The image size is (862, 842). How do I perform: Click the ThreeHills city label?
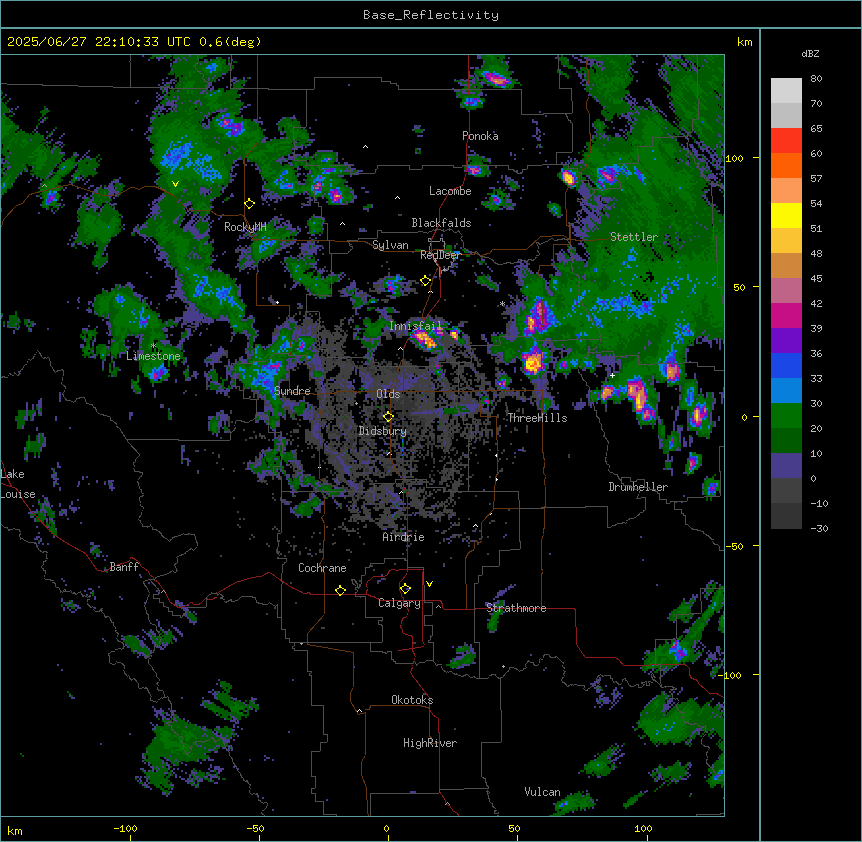(537, 418)
